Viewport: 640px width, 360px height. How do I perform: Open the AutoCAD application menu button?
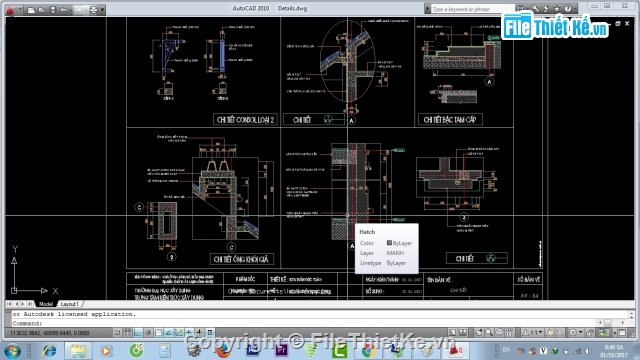click(11, 9)
